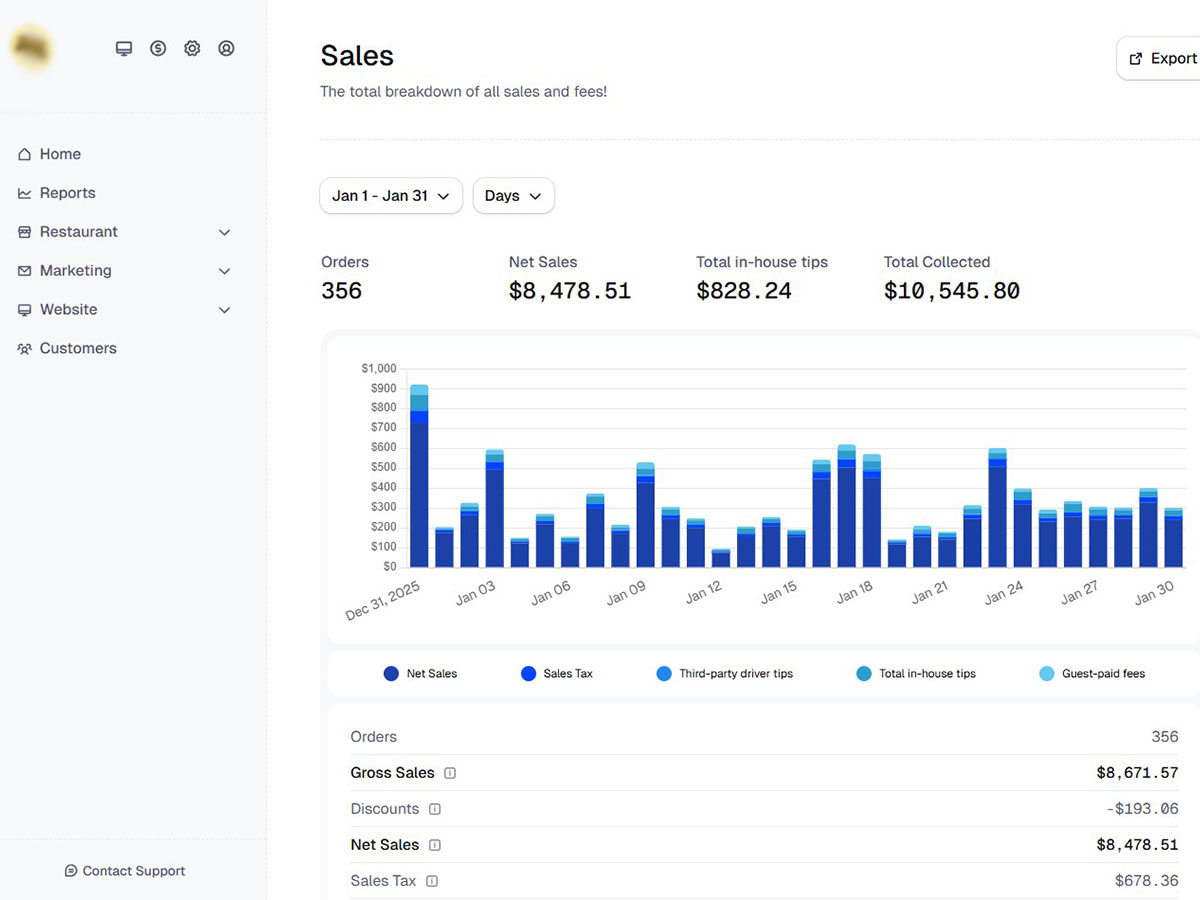Open the dollar sign billing icon
Screen dimensions: 1200x900
[x=158, y=48]
